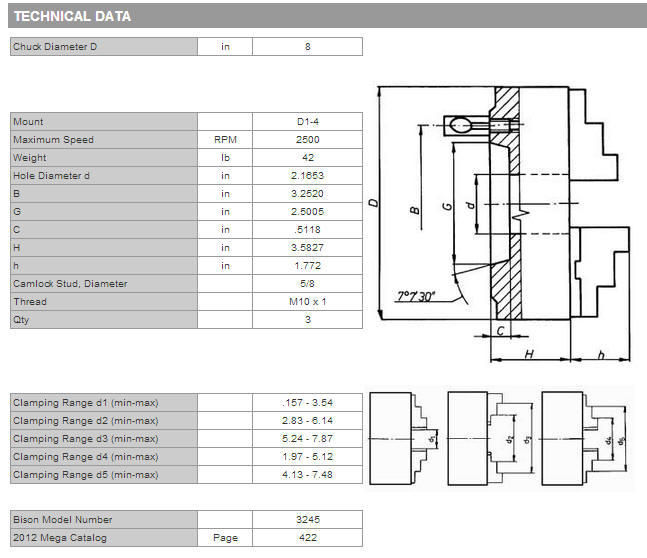The image size is (647, 558).
Task: Click the lb unit cell
Action: [225, 158]
